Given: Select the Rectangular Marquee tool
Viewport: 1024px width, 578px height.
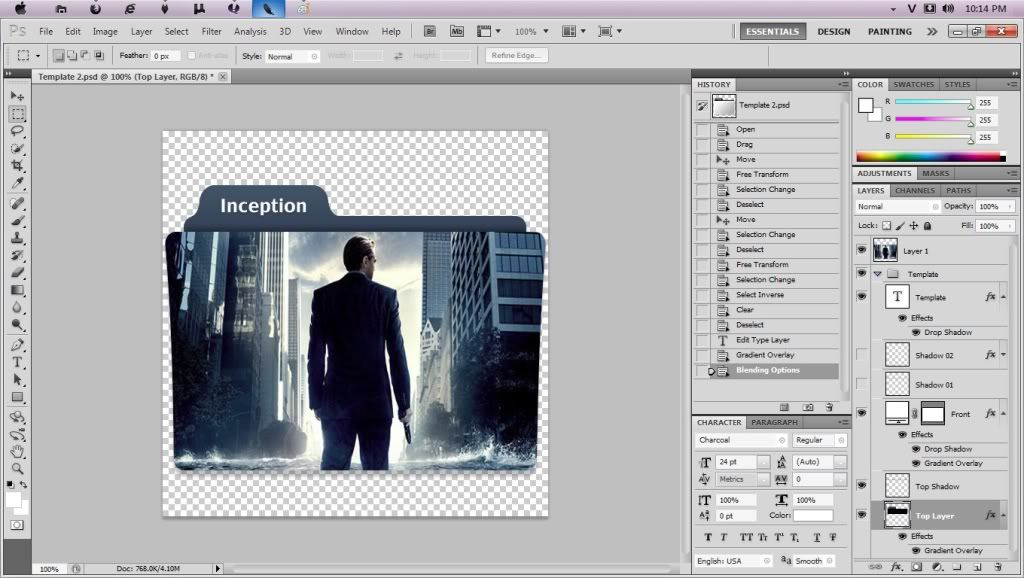Looking at the screenshot, I should click(x=17, y=114).
